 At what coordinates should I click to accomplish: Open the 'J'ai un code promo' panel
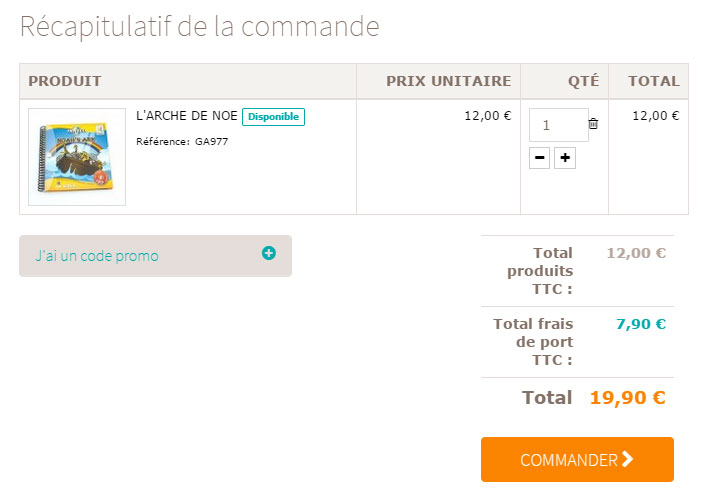tap(155, 256)
